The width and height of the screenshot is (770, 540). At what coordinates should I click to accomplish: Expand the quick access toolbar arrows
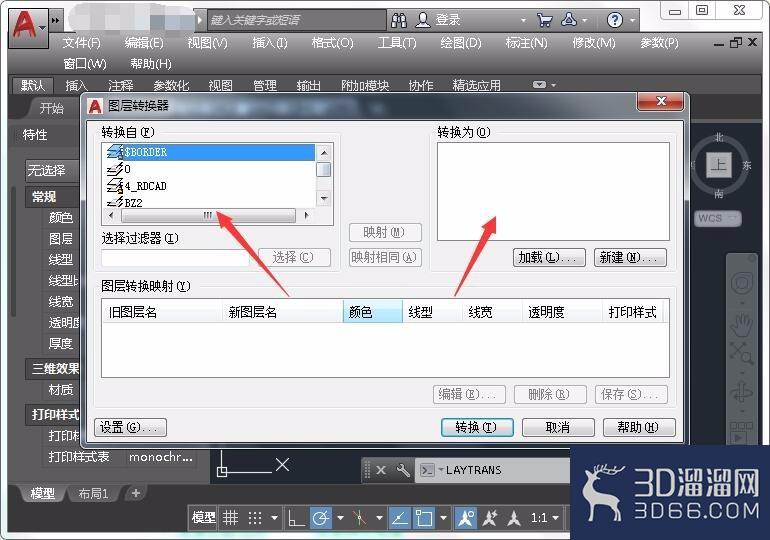[x=55, y=21]
